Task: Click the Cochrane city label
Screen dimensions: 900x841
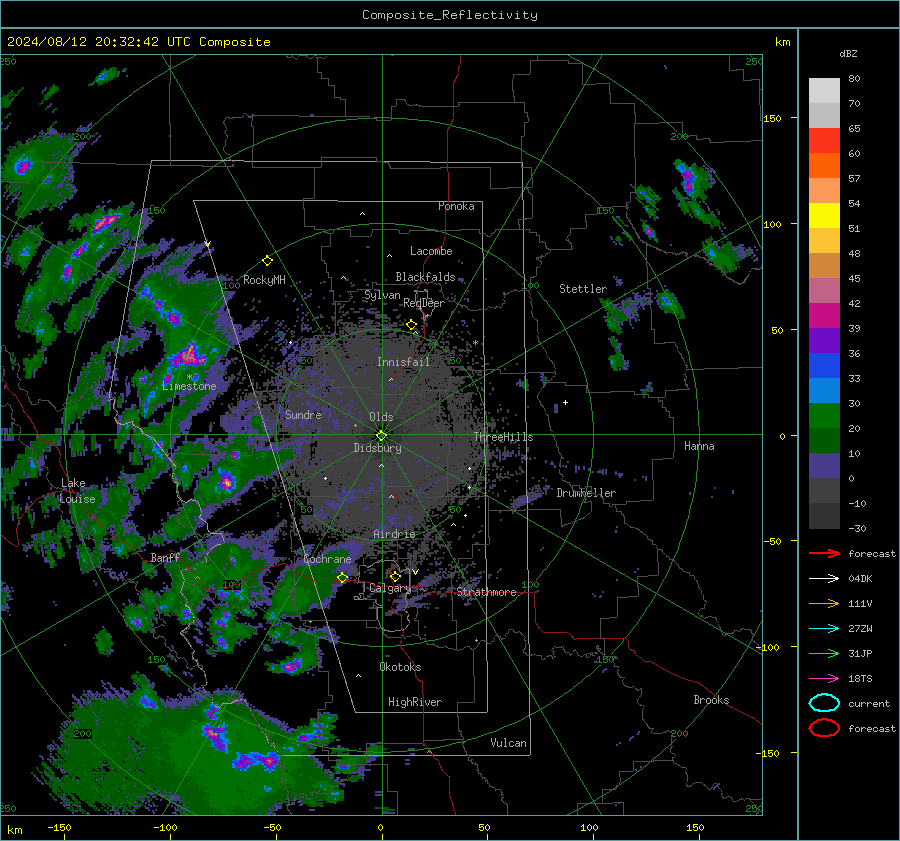Action: 327,559
